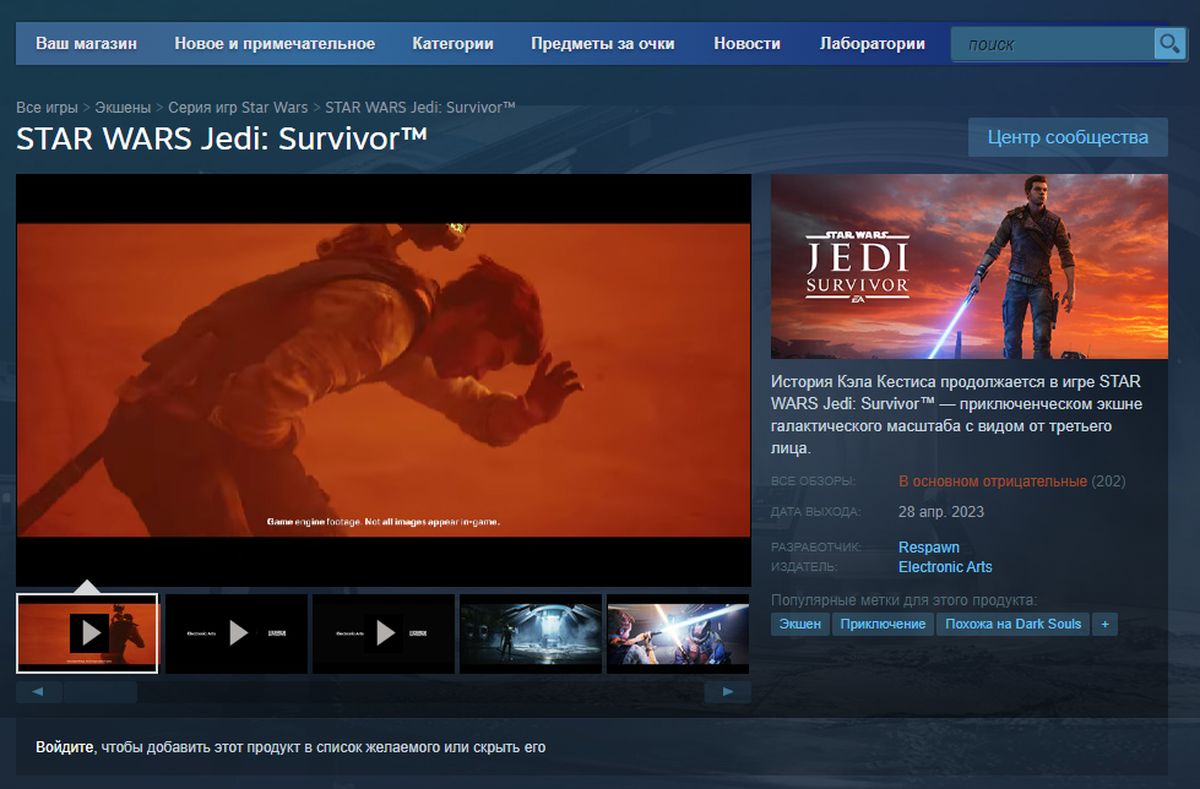Screen dimensions: 1200x789
Task: Click the Центр сообщества button
Action: [1068, 137]
